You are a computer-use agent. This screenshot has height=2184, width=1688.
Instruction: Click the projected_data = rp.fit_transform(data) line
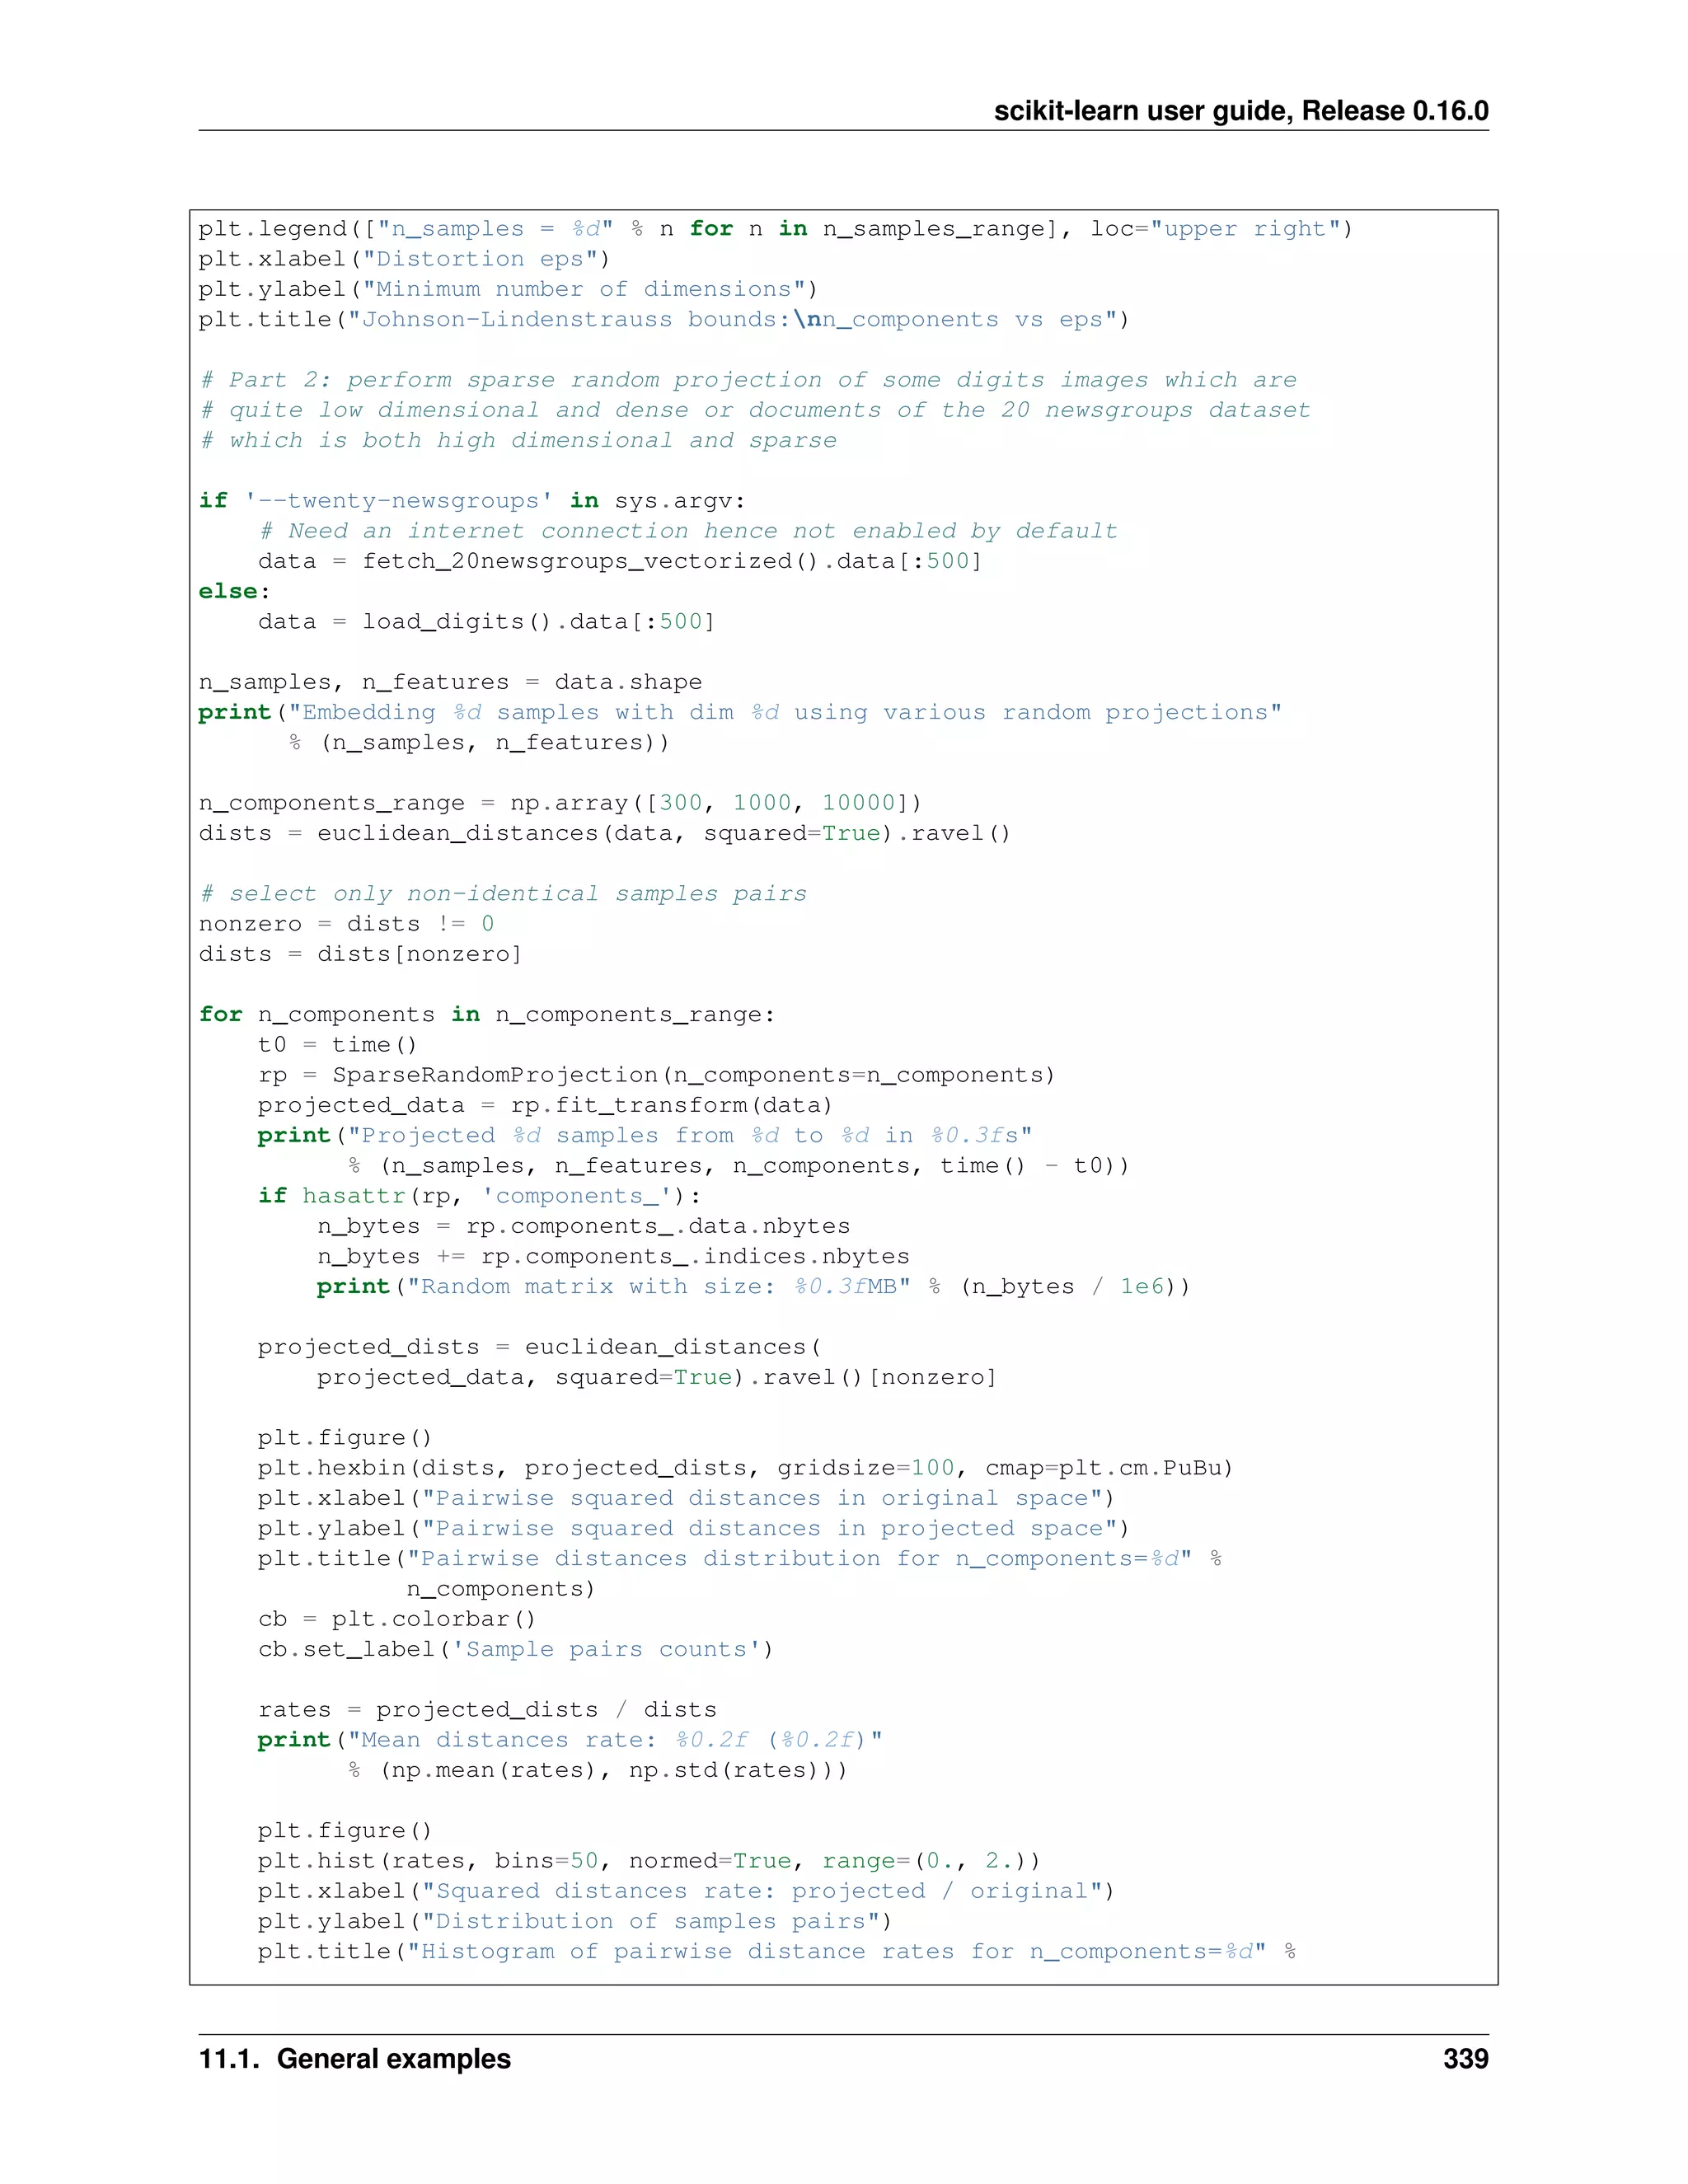tap(545, 1105)
